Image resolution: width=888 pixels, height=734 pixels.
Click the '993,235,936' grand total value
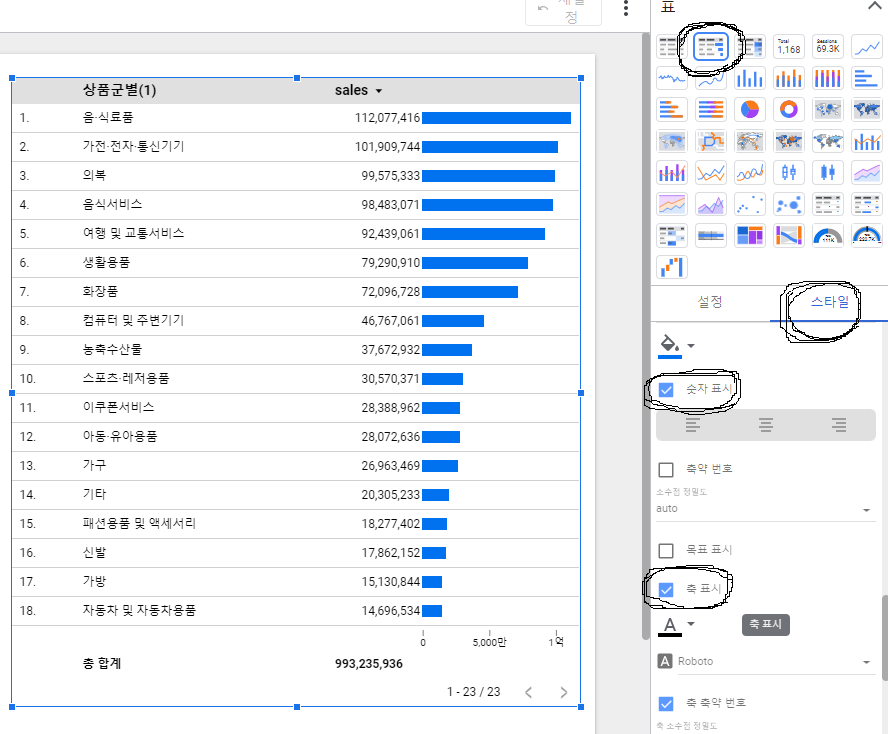click(369, 664)
